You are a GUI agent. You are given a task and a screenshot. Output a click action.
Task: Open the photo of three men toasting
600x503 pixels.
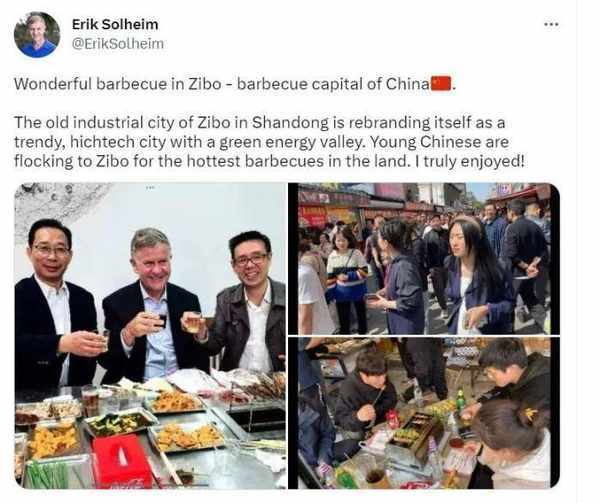pyautogui.click(x=150, y=336)
